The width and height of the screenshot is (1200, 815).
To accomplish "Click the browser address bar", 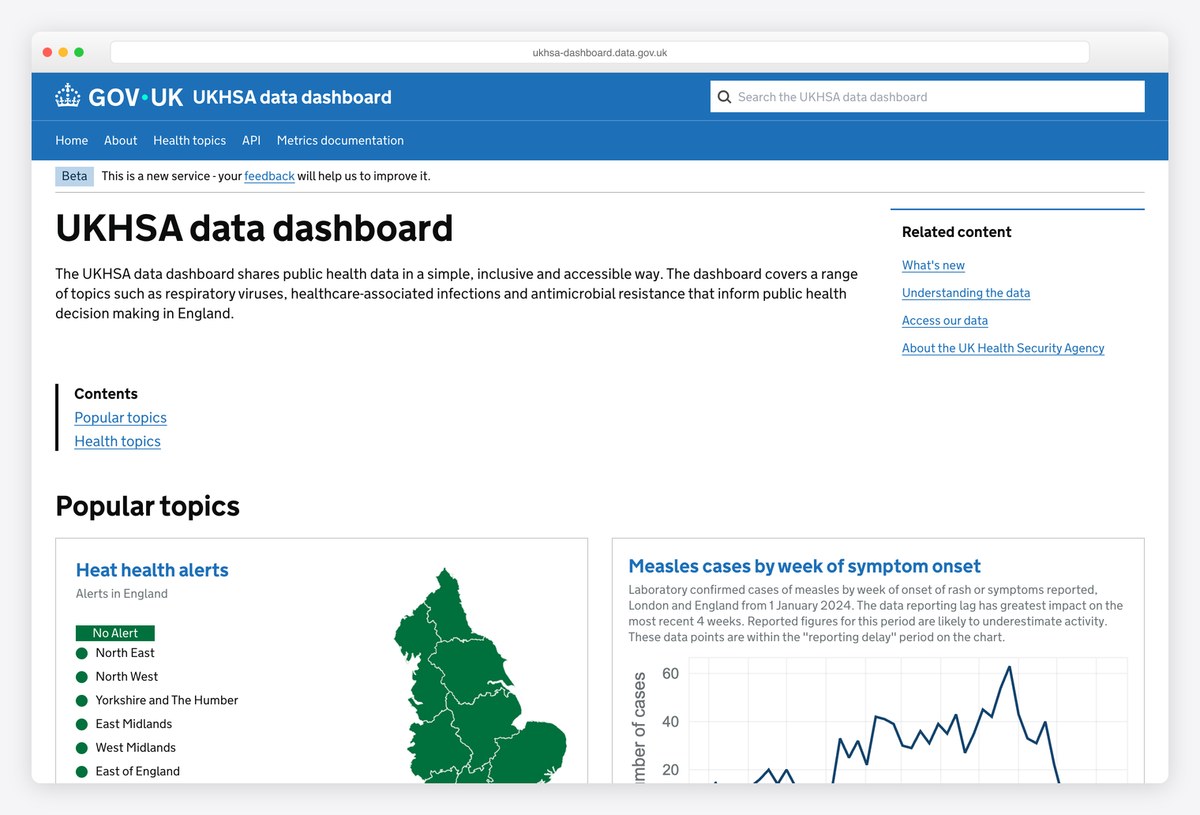I will pyautogui.click(x=600, y=52).
